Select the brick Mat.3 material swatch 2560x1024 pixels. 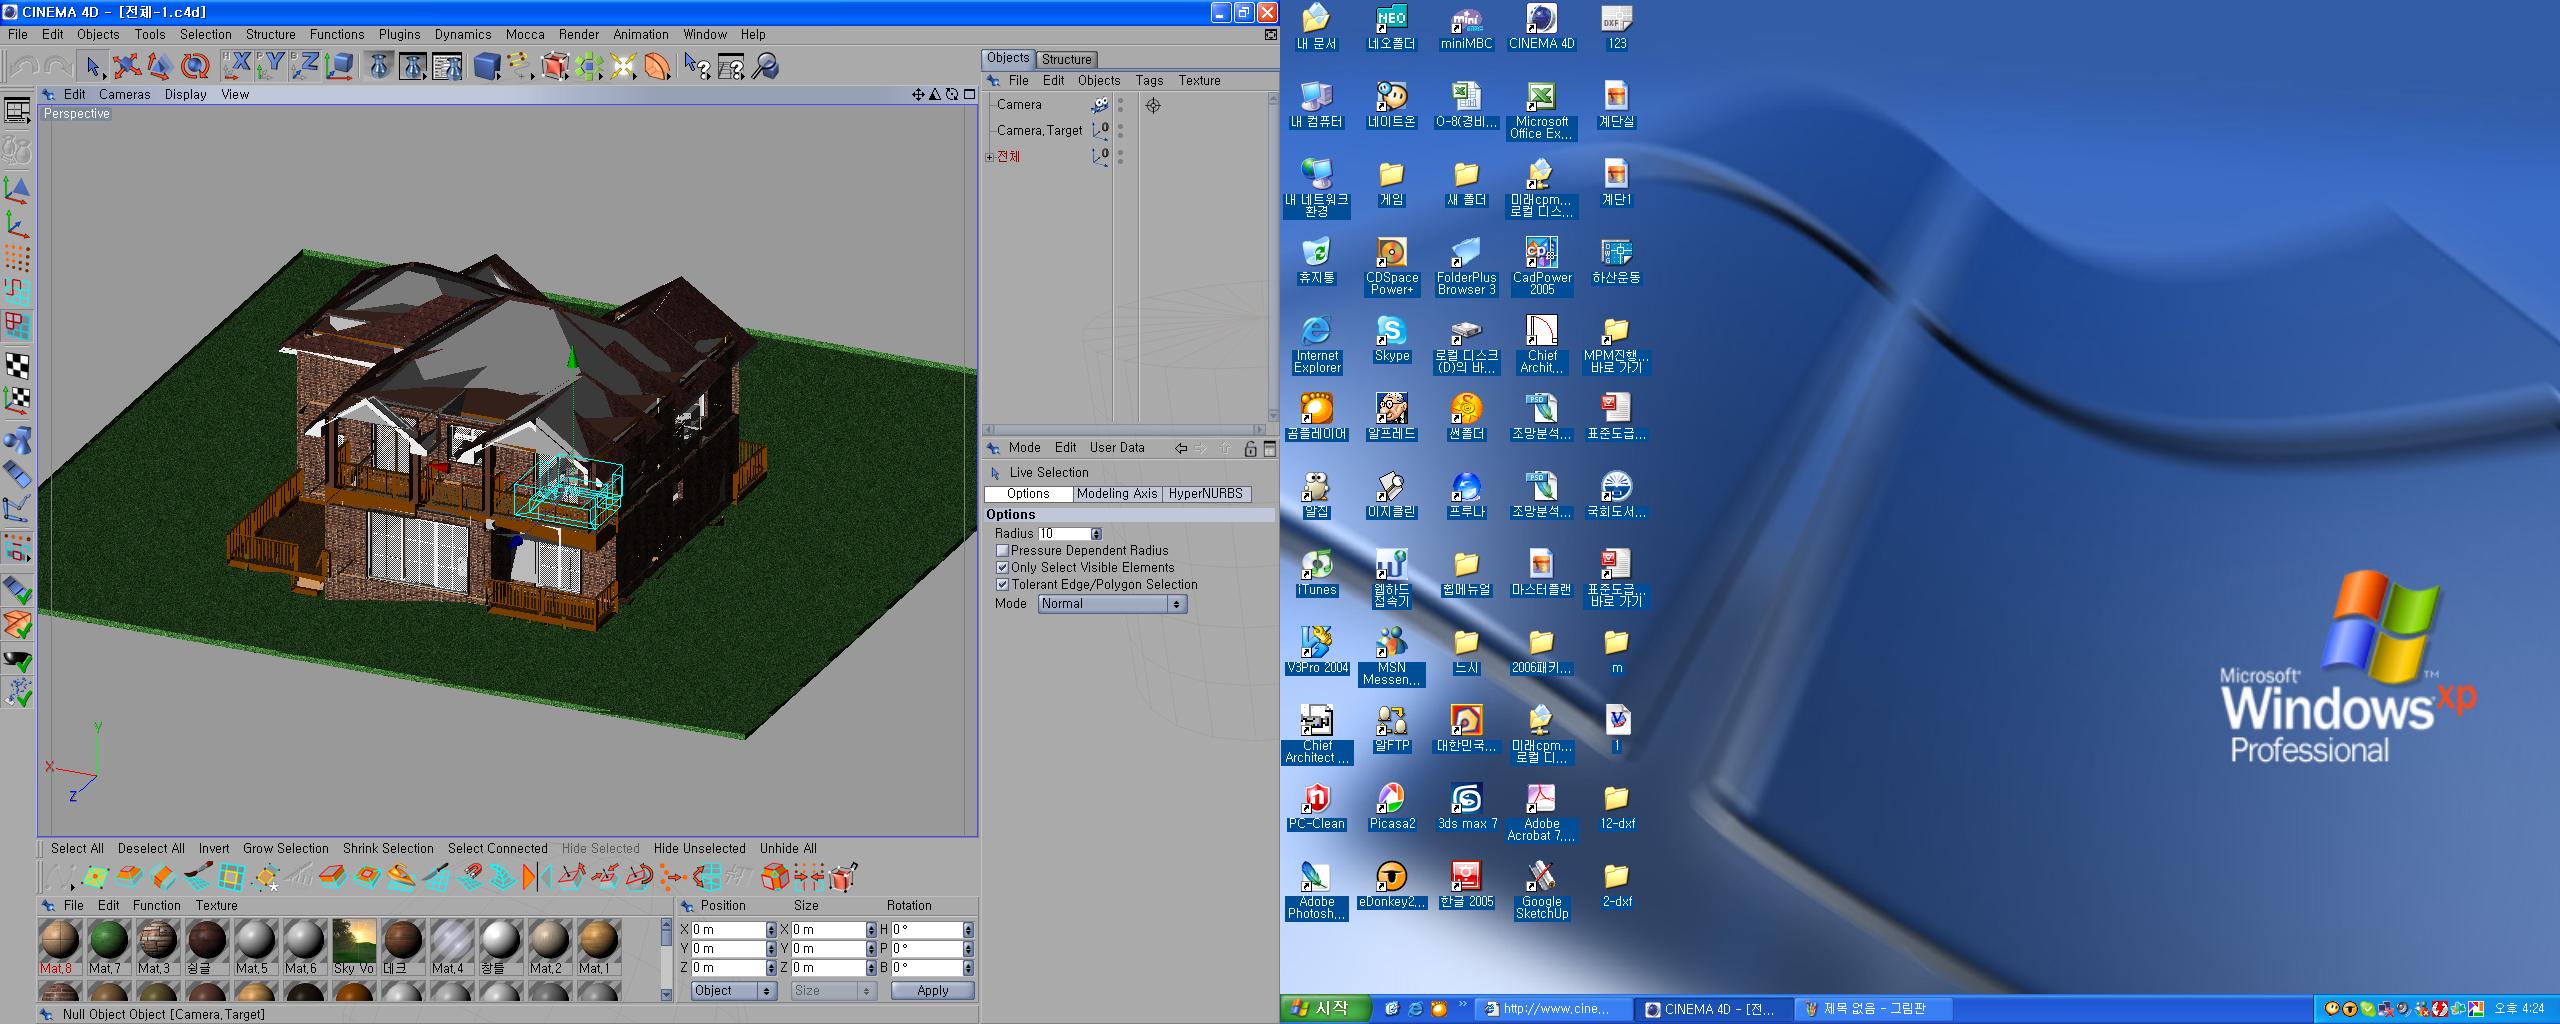click(x=158, y=941)
